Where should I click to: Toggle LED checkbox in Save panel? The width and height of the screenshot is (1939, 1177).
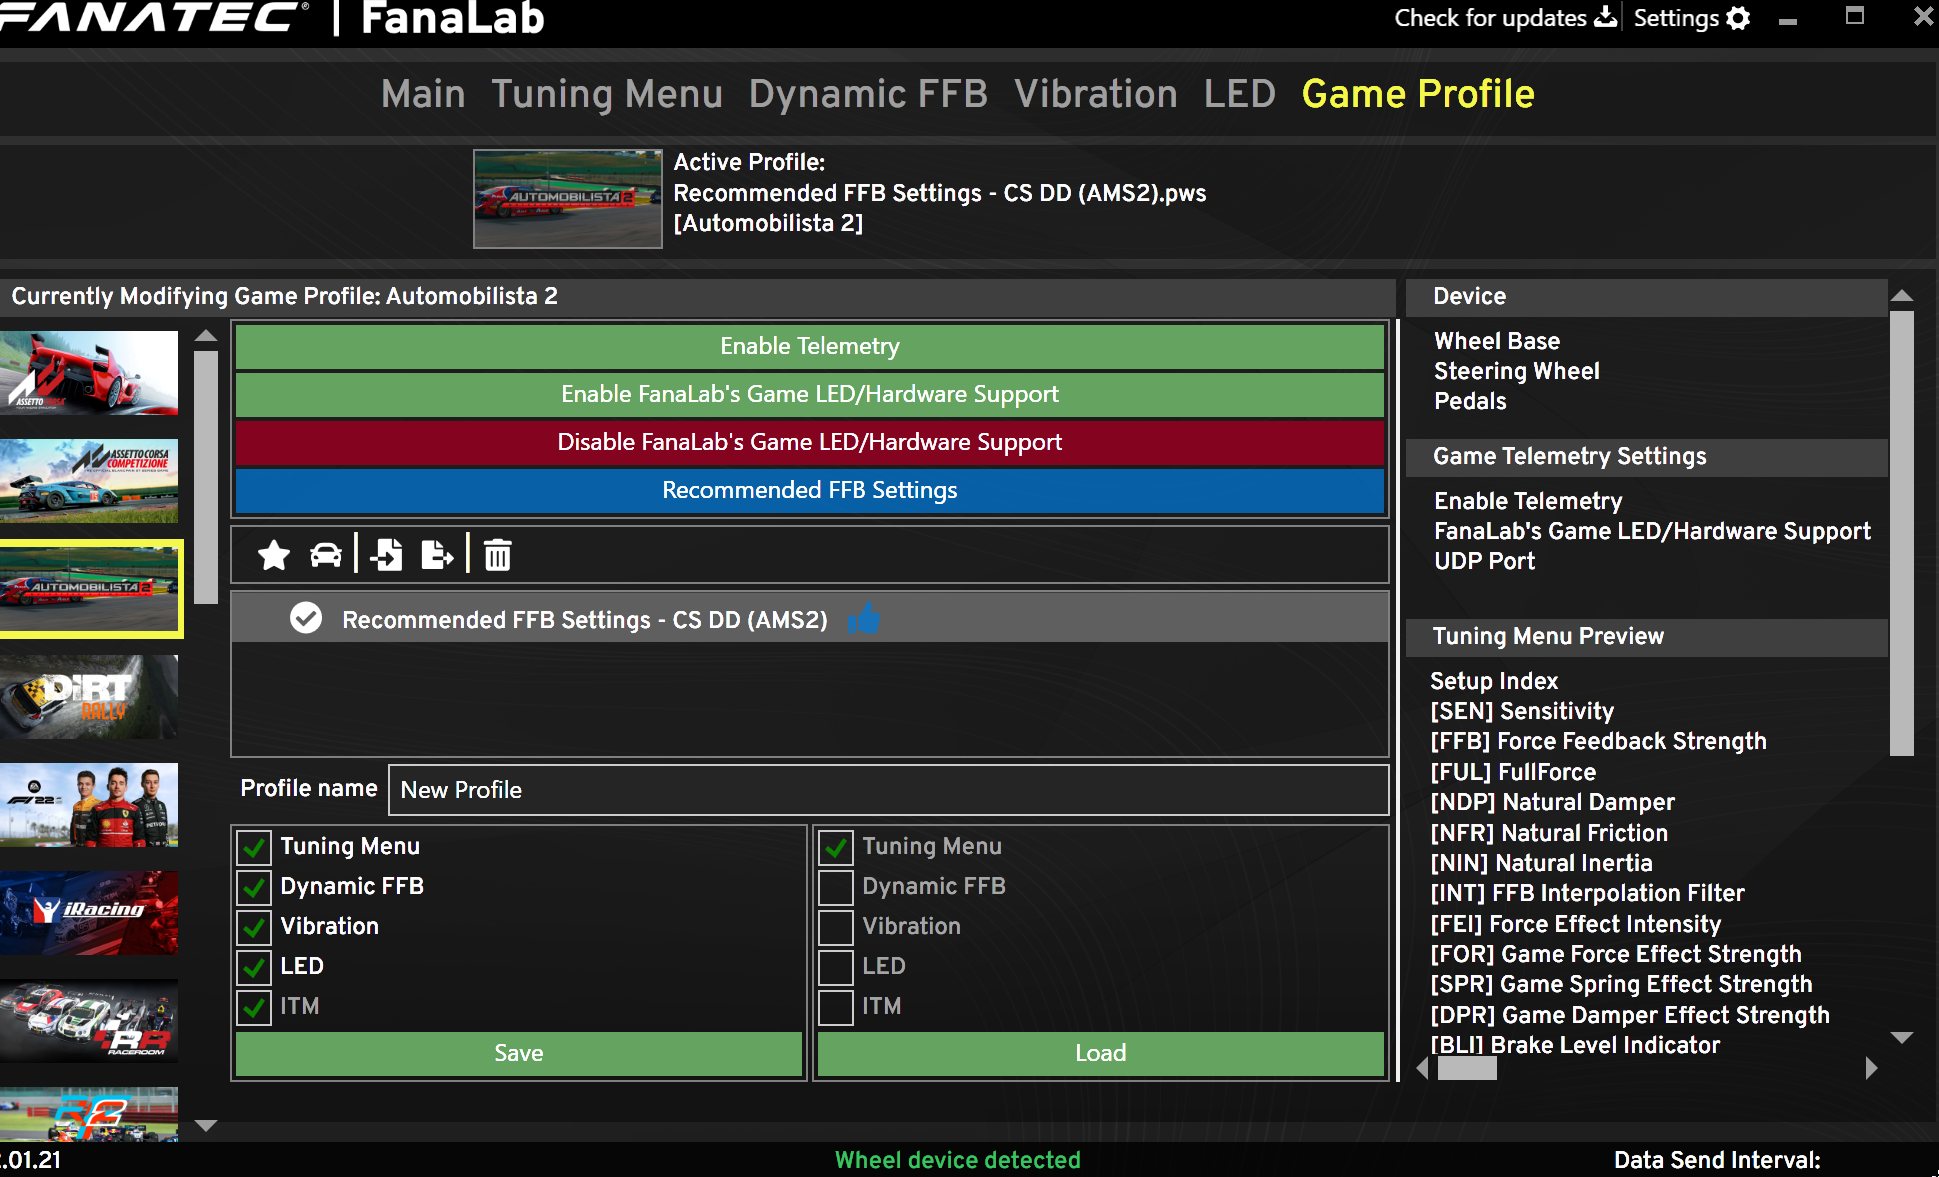click(255, 967)
